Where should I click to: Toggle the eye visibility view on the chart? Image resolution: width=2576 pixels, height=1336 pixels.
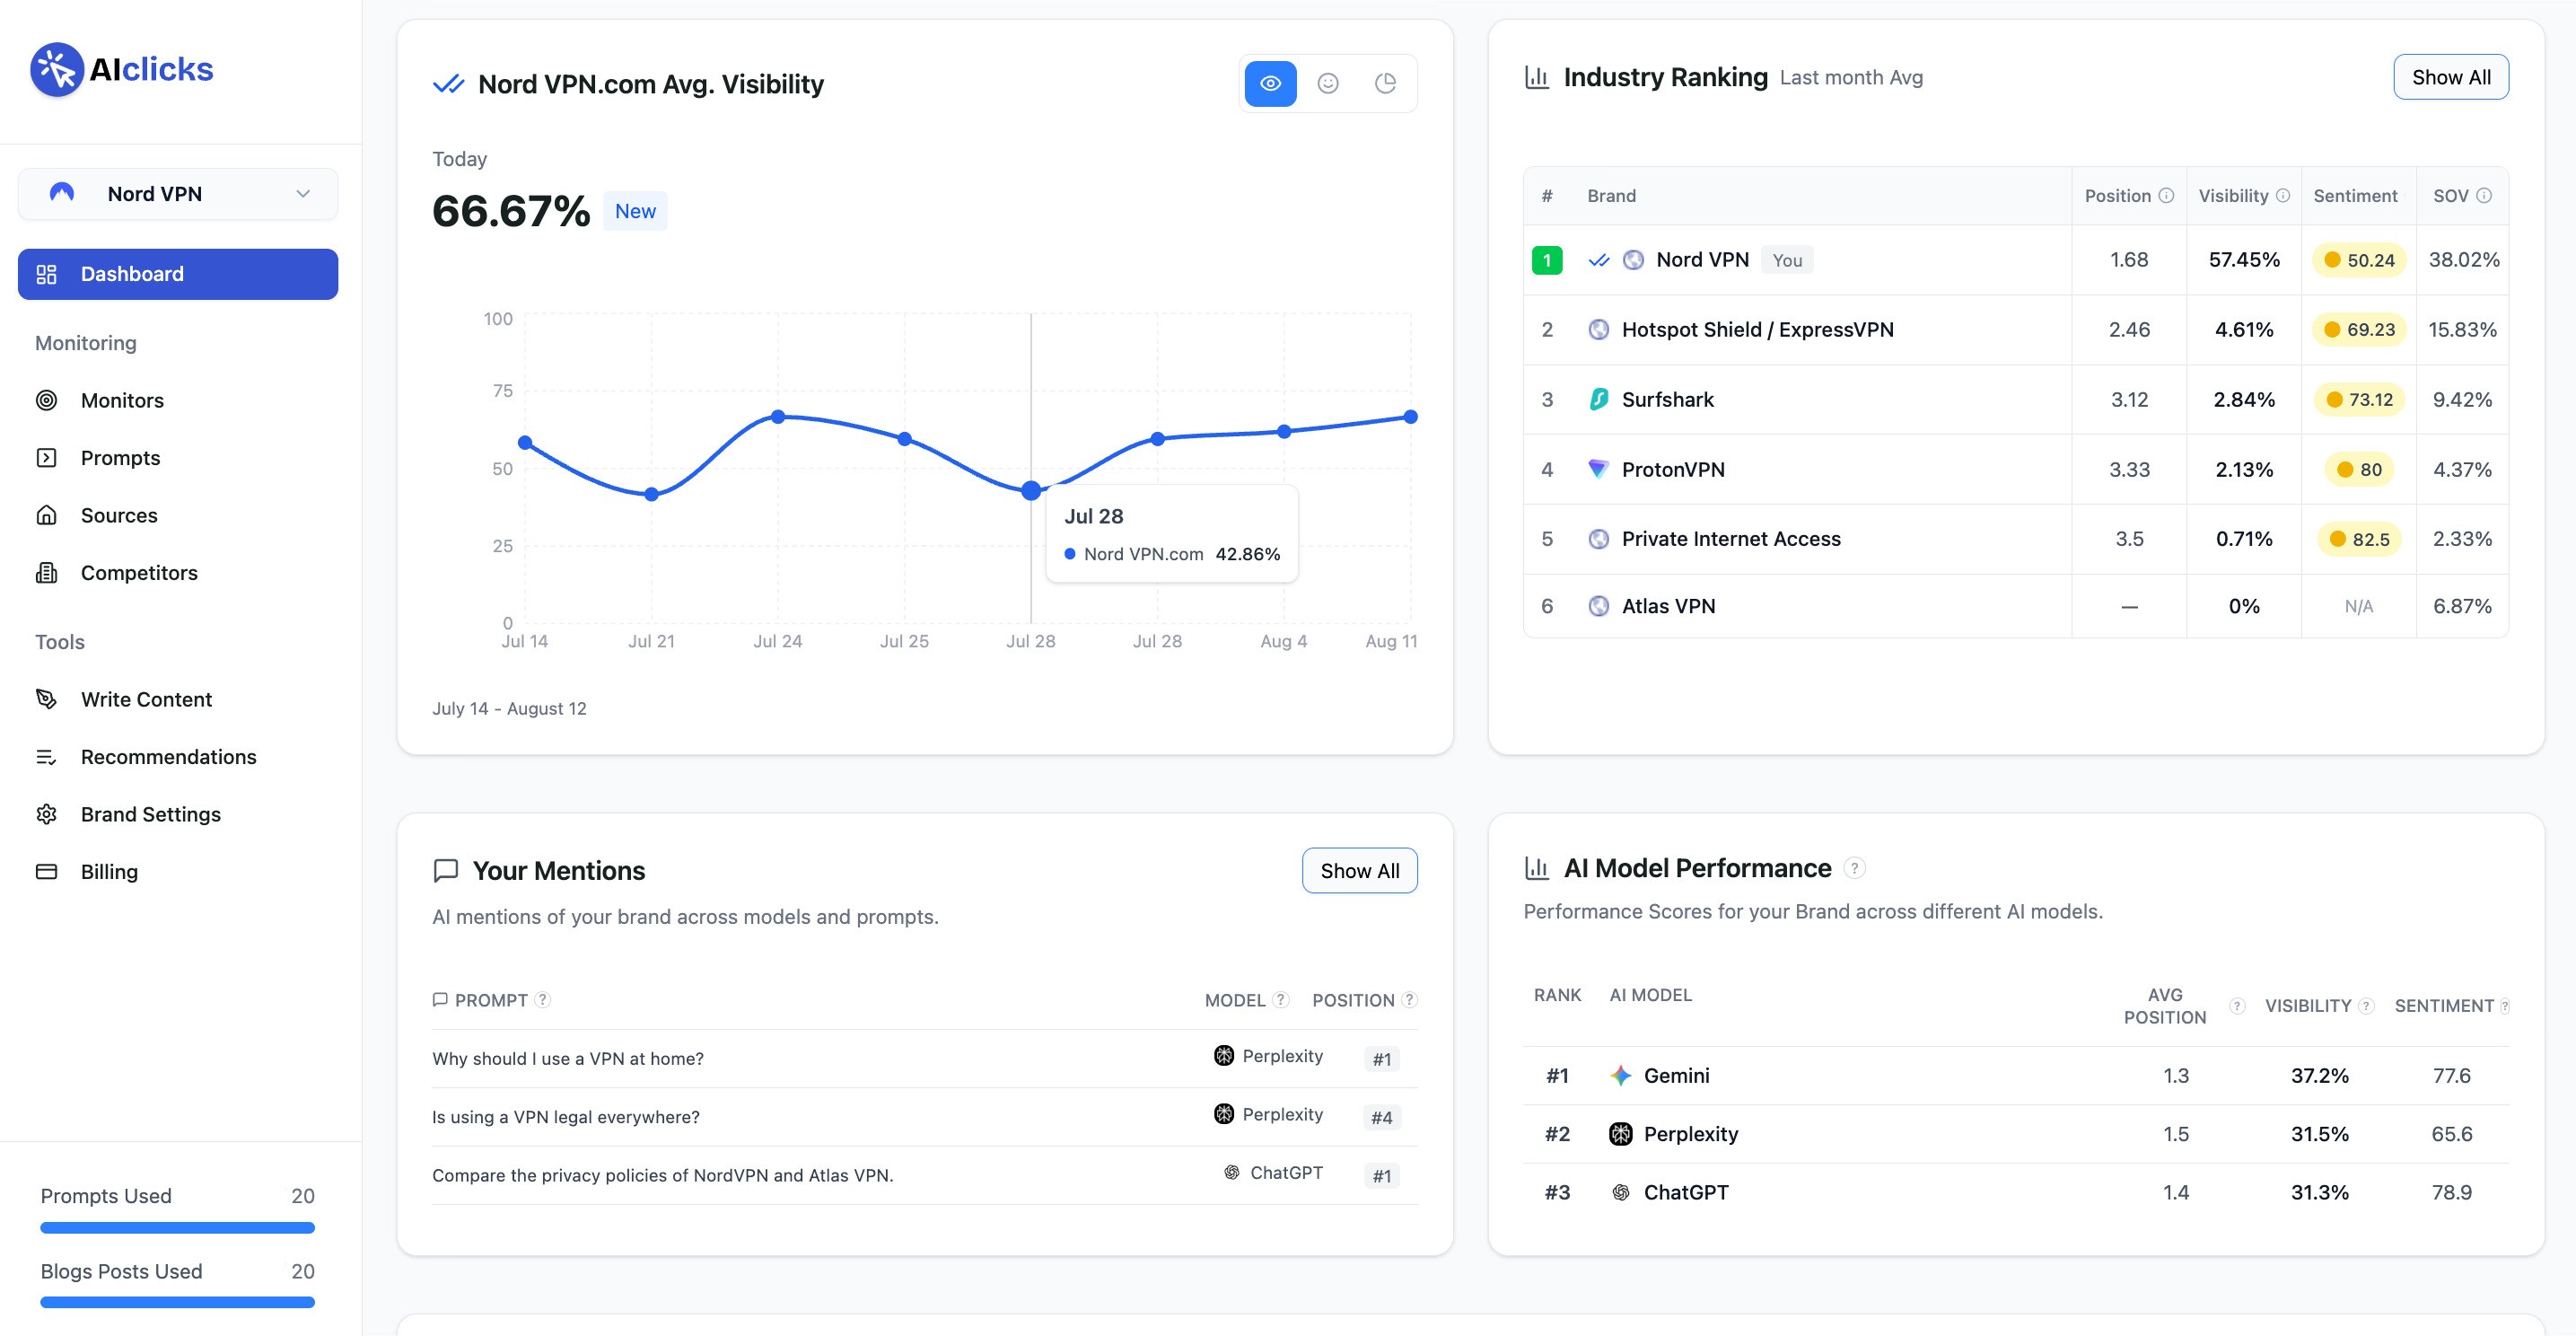(1270, 83)
